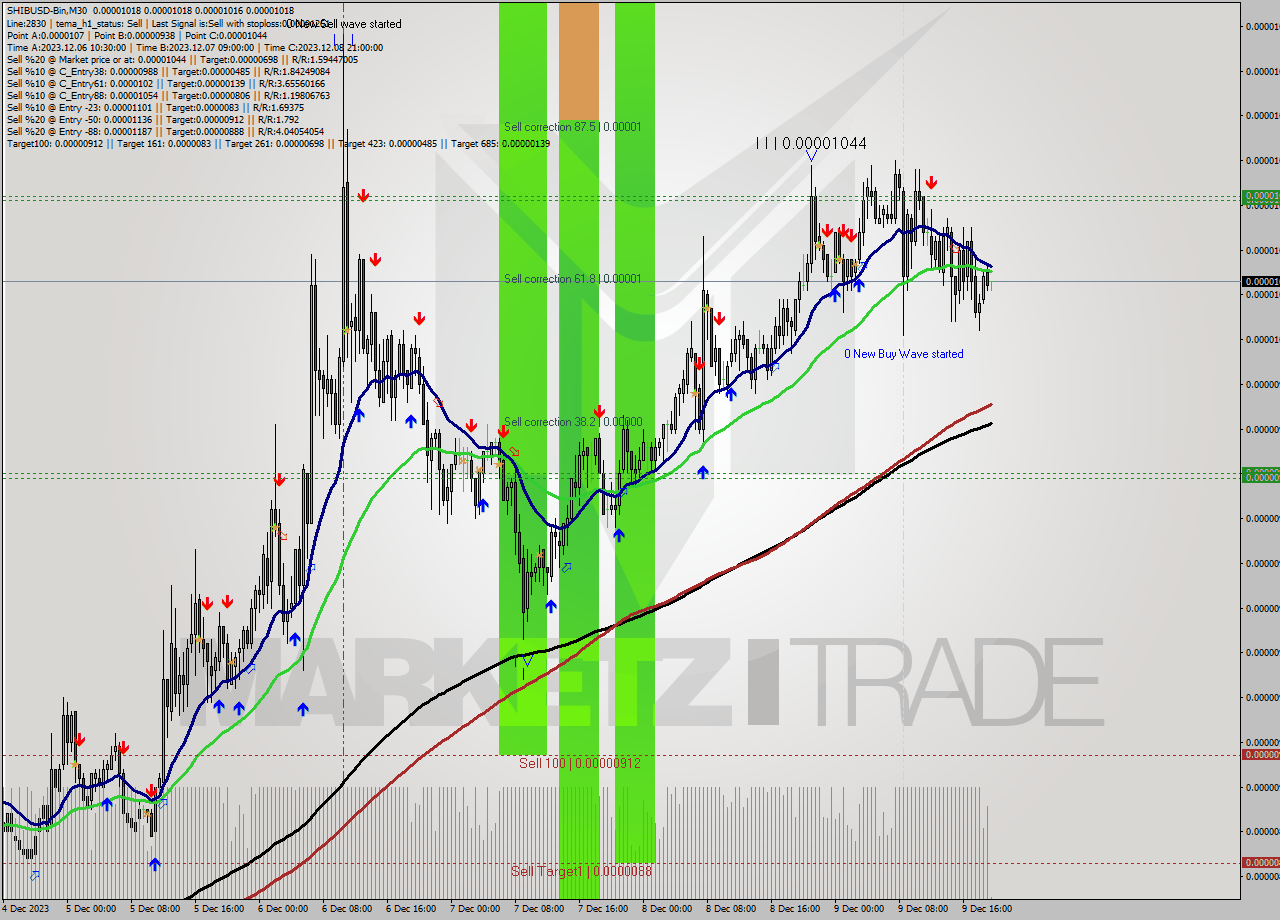Click the Sell %10 @ C_Entry61 line
The width and height of the screenshot is (1280, 920).
tap(165, 83)
